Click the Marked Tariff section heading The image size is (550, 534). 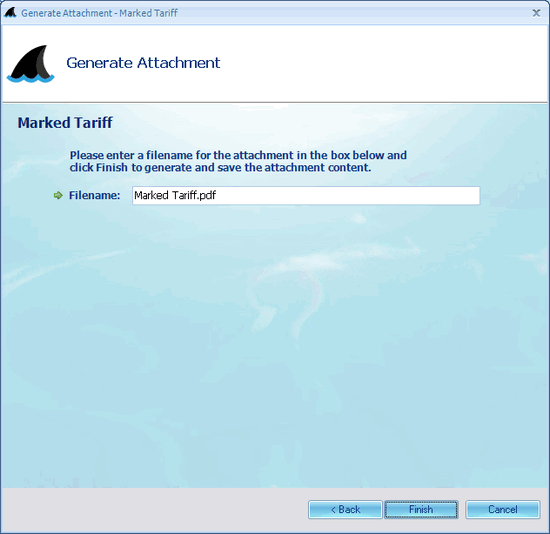click(65, 123)
